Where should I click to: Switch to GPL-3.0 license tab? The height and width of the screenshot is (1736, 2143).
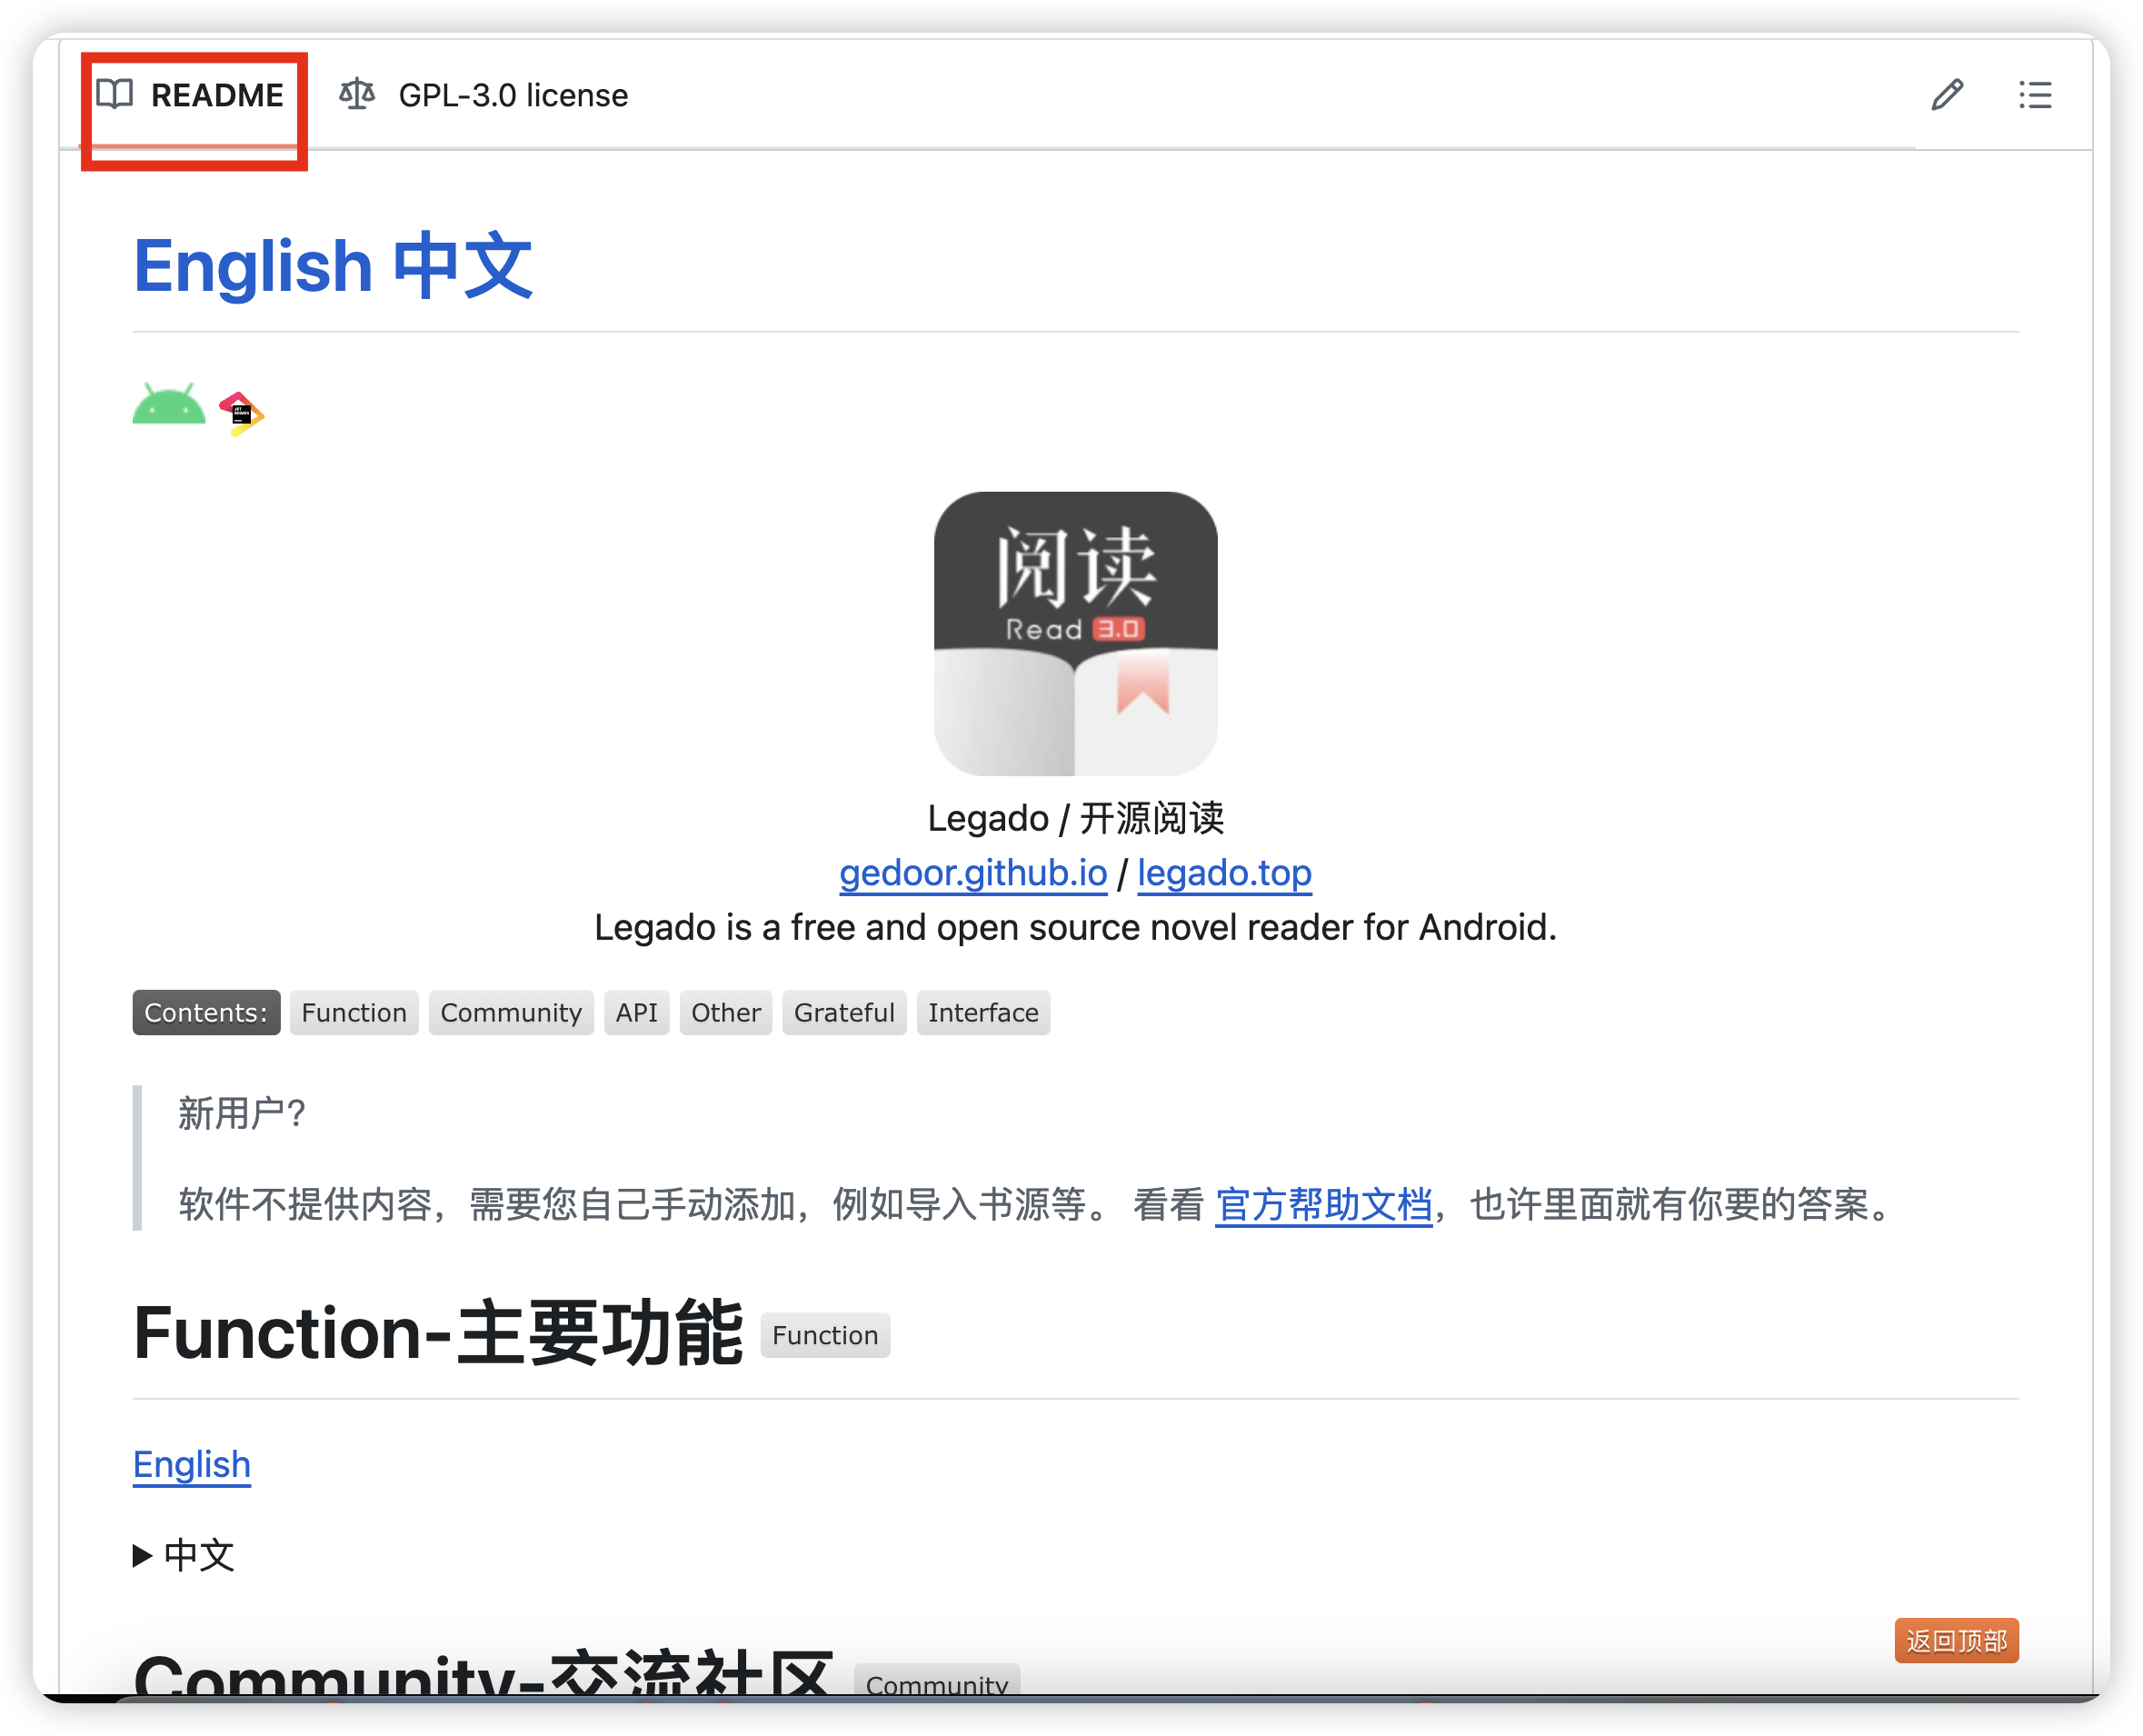pyautogui.click(x=483, y=95)
